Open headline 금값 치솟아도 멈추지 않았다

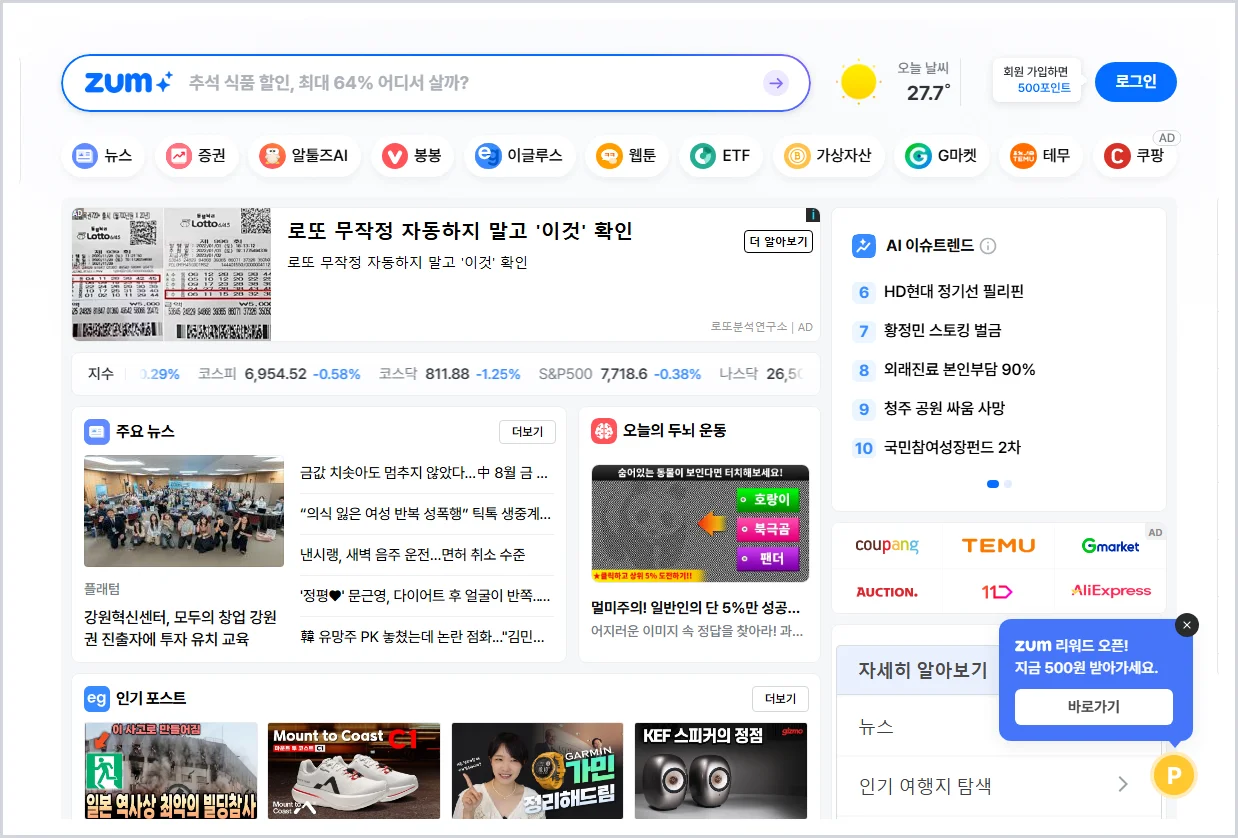pos(426,472)
